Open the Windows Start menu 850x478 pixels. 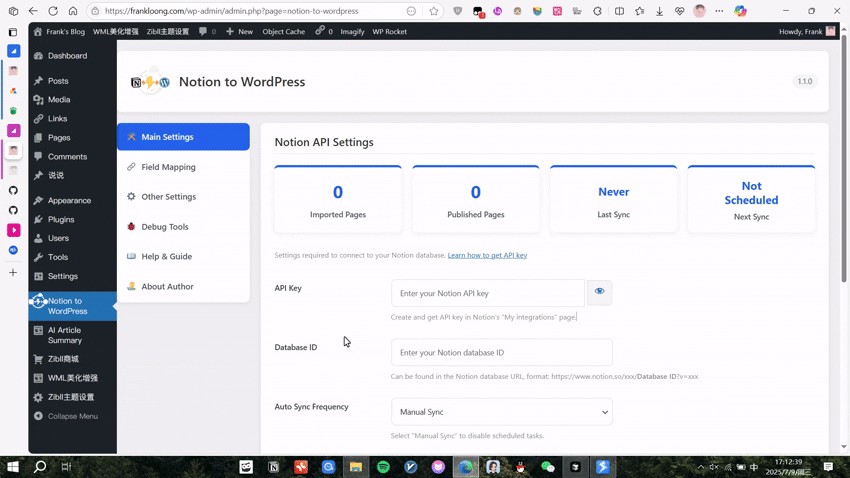[x=13, y=467]
